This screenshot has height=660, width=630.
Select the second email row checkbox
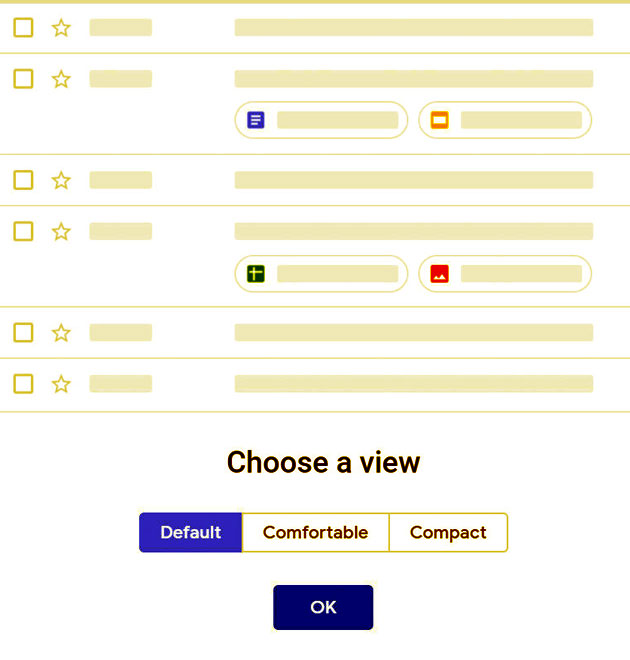pos(23,79)
